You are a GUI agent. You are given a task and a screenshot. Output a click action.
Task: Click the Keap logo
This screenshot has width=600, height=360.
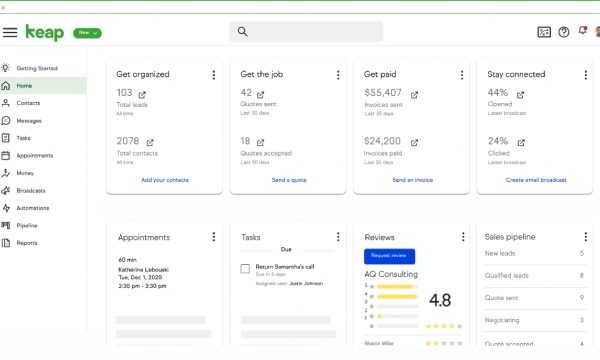click(x=45, y=33)
